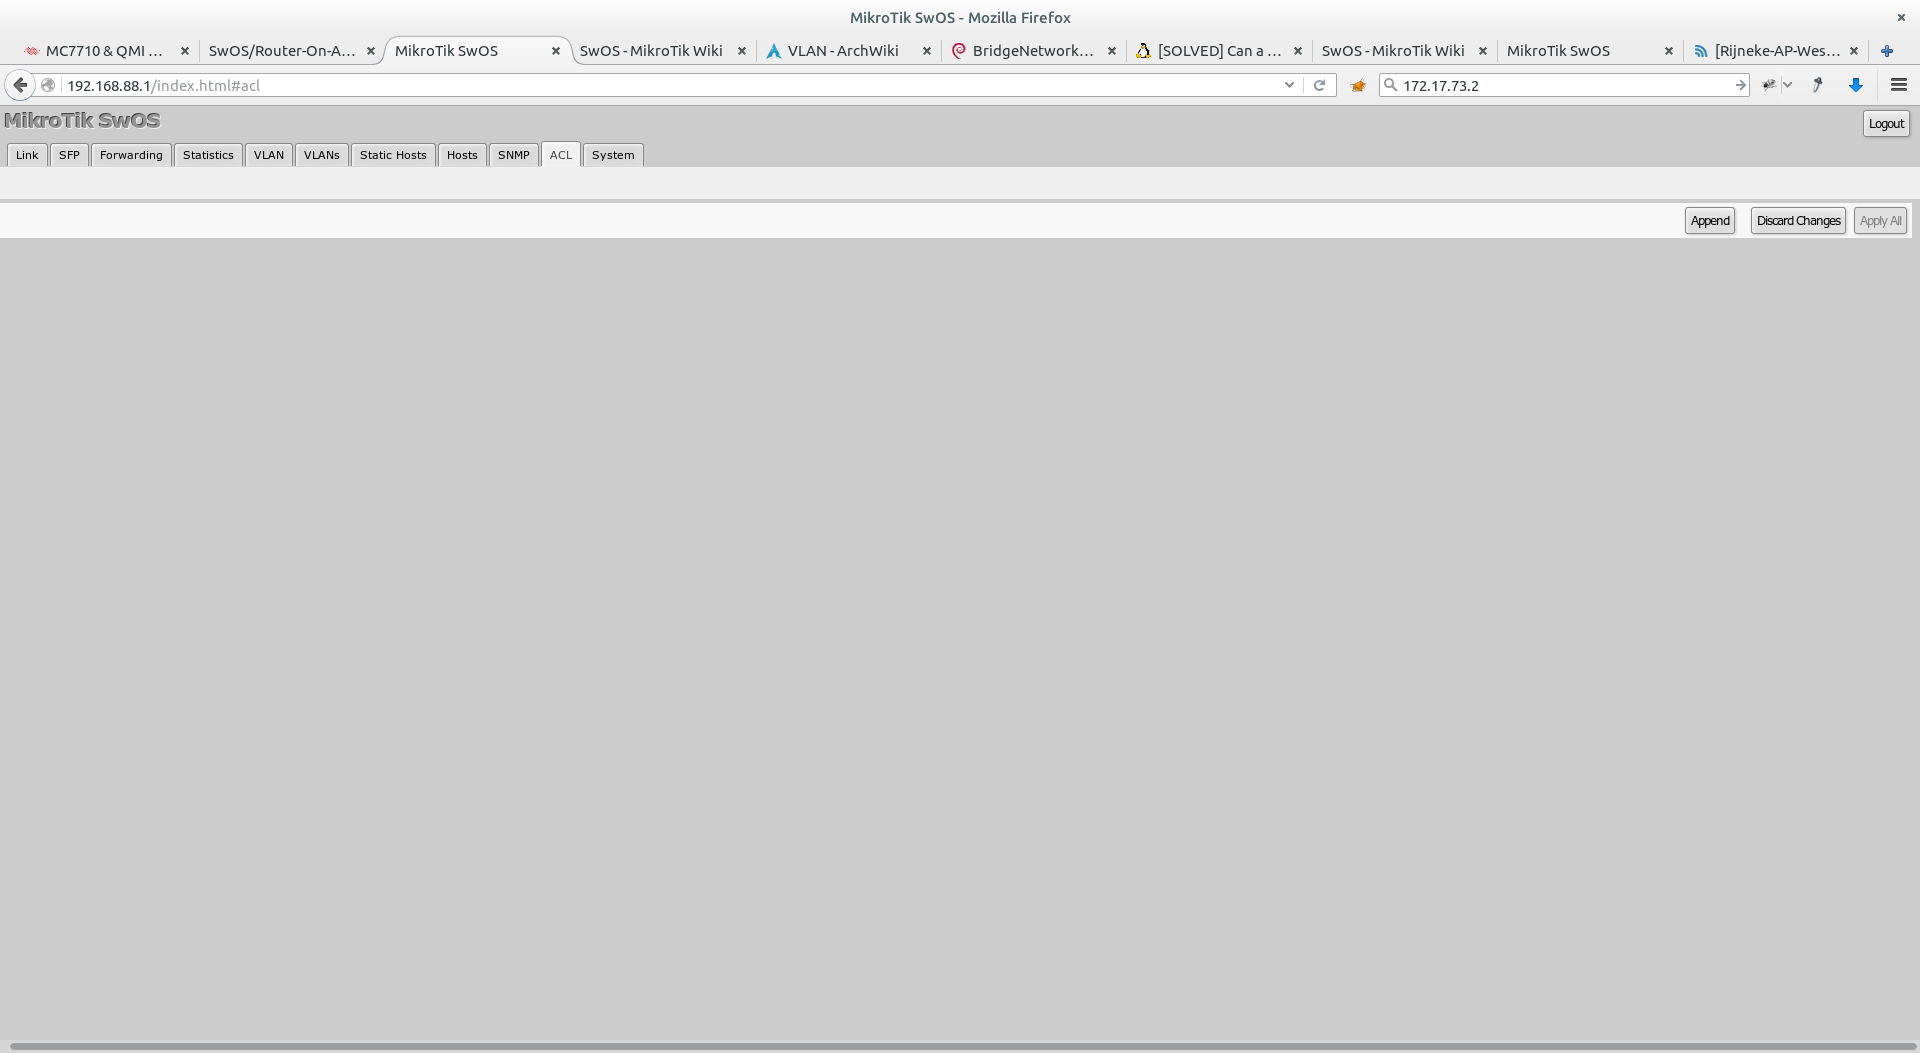Open the downloads arrow icon
The image size is (1920, 1053).
[x=1856, y=85]
